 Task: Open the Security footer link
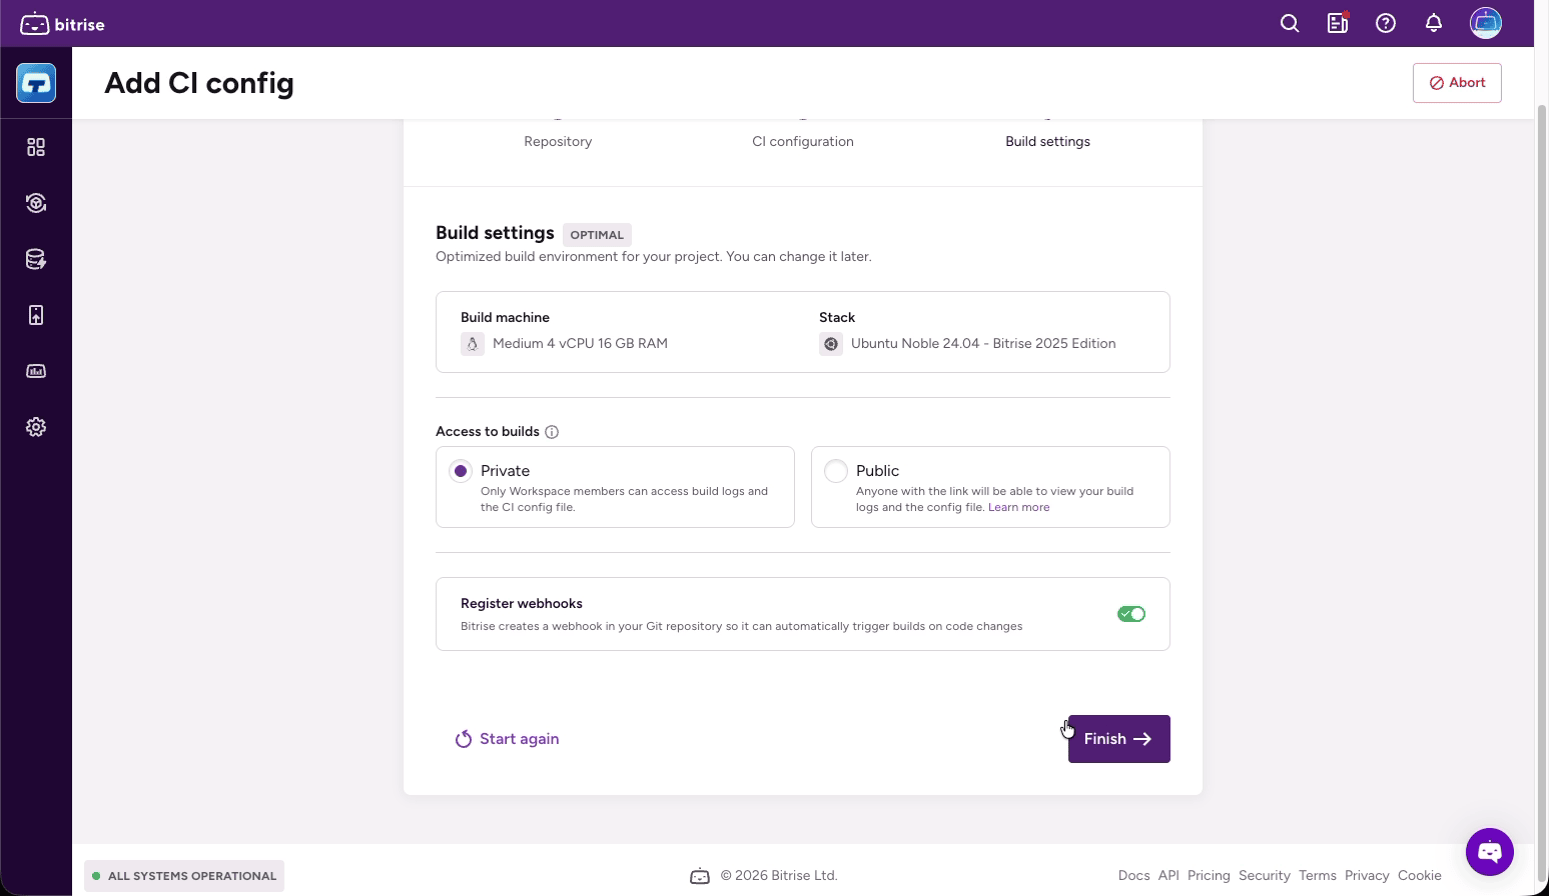pyautogui.click(x=1265, y=876)
